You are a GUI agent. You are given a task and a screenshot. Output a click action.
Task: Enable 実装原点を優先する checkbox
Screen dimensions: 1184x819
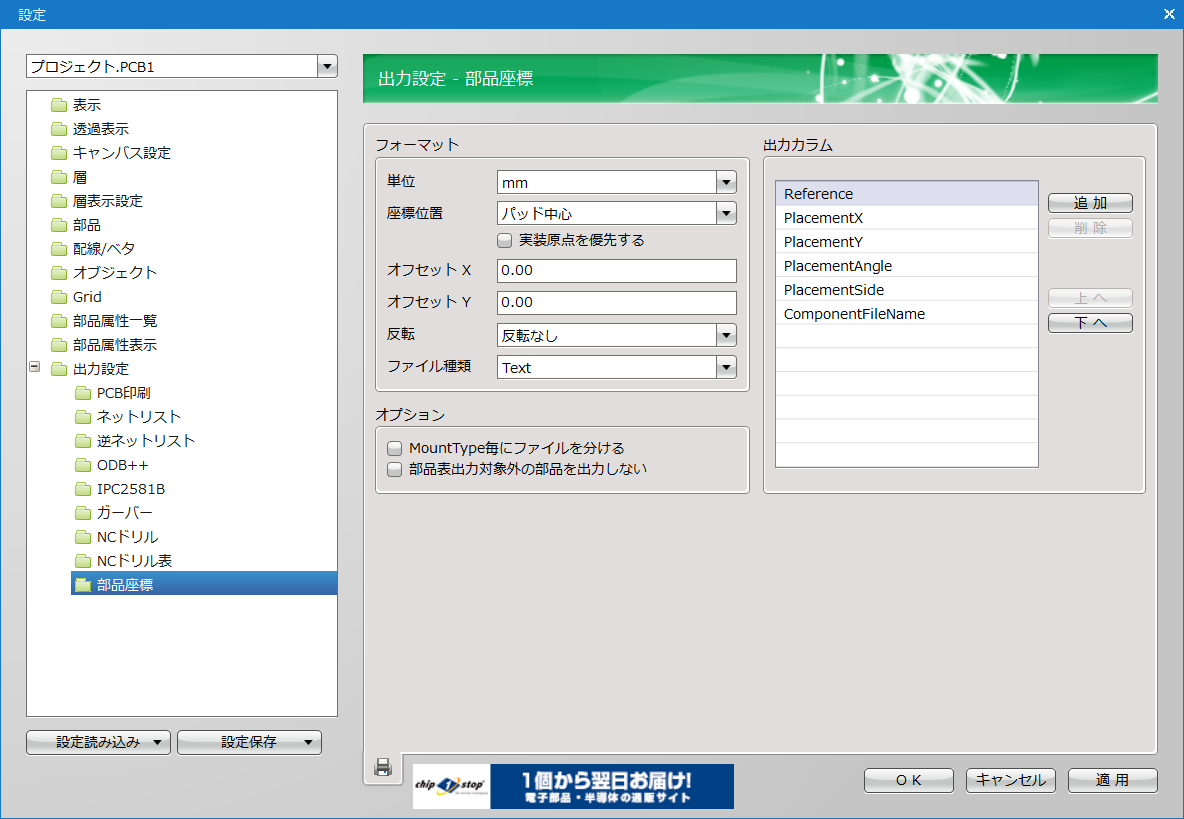click(505, 240)
